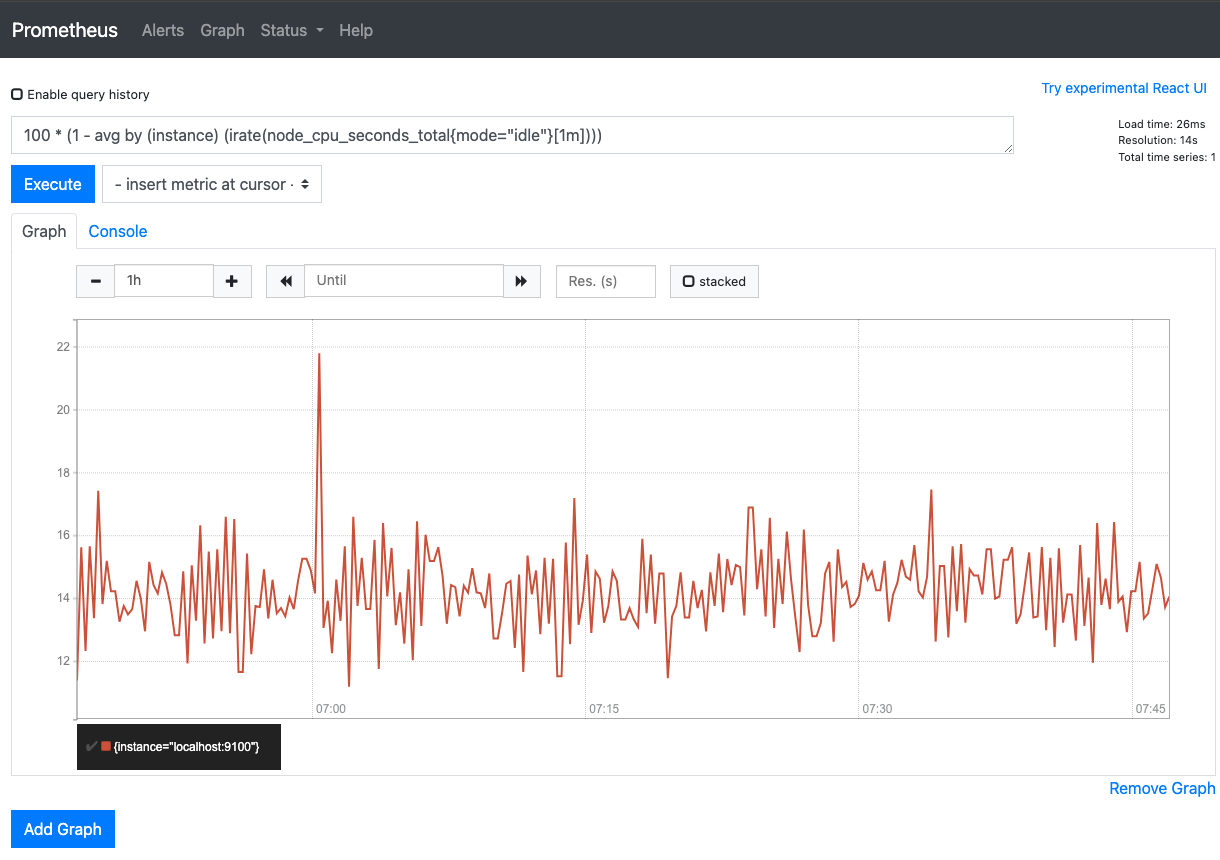Image resolution: width=1220 pixels, height=860 pixels.
Task: Click the Res. (s) resolution field
Action: tap(606, 281)
